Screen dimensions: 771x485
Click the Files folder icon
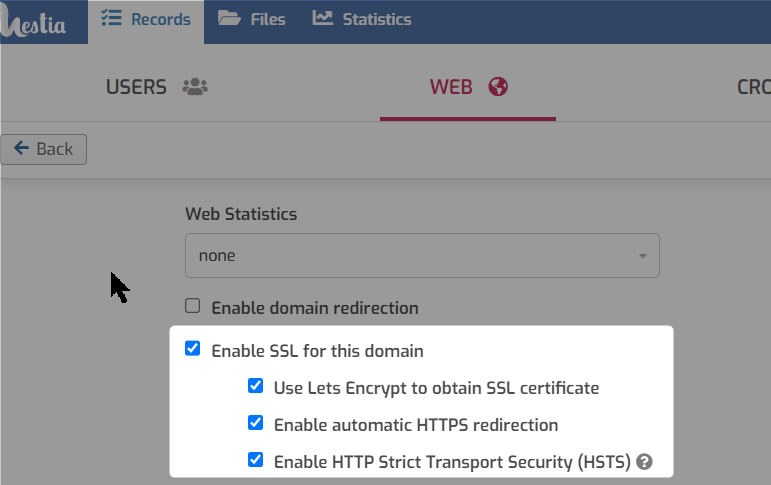[x=229, y=18]
